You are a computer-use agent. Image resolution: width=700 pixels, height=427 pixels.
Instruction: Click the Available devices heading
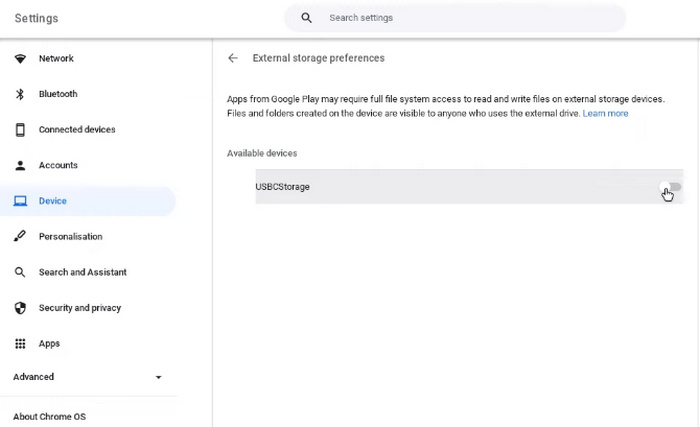262,153
